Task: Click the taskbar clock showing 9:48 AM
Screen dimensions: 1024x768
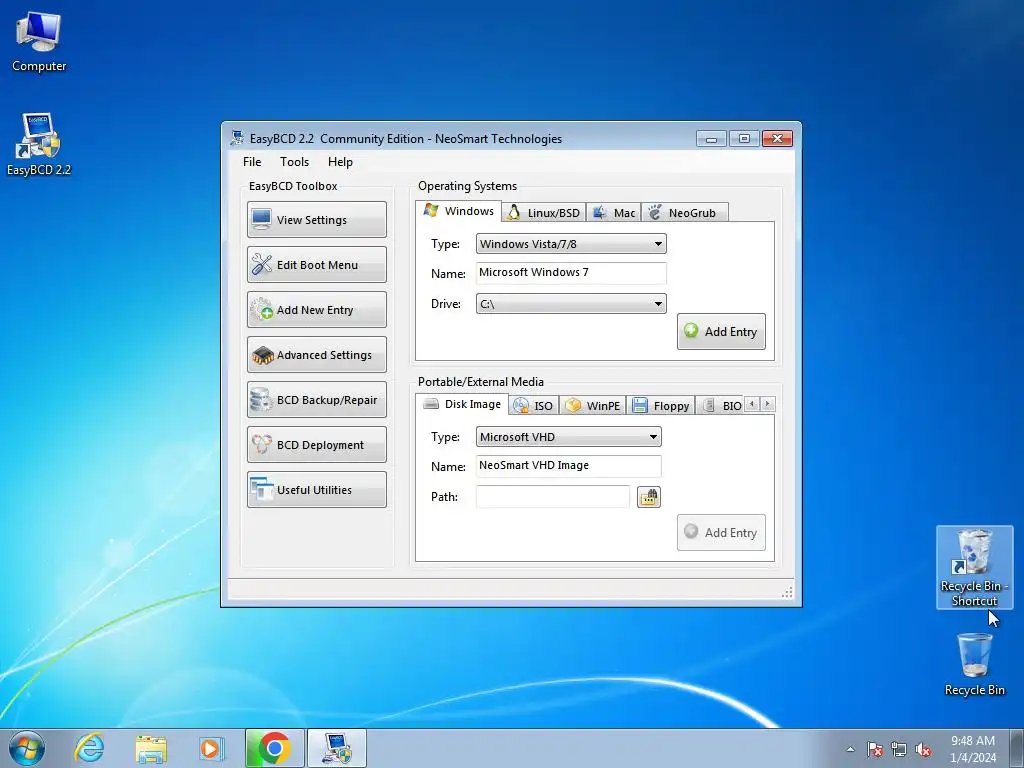Action: point(973,749)
